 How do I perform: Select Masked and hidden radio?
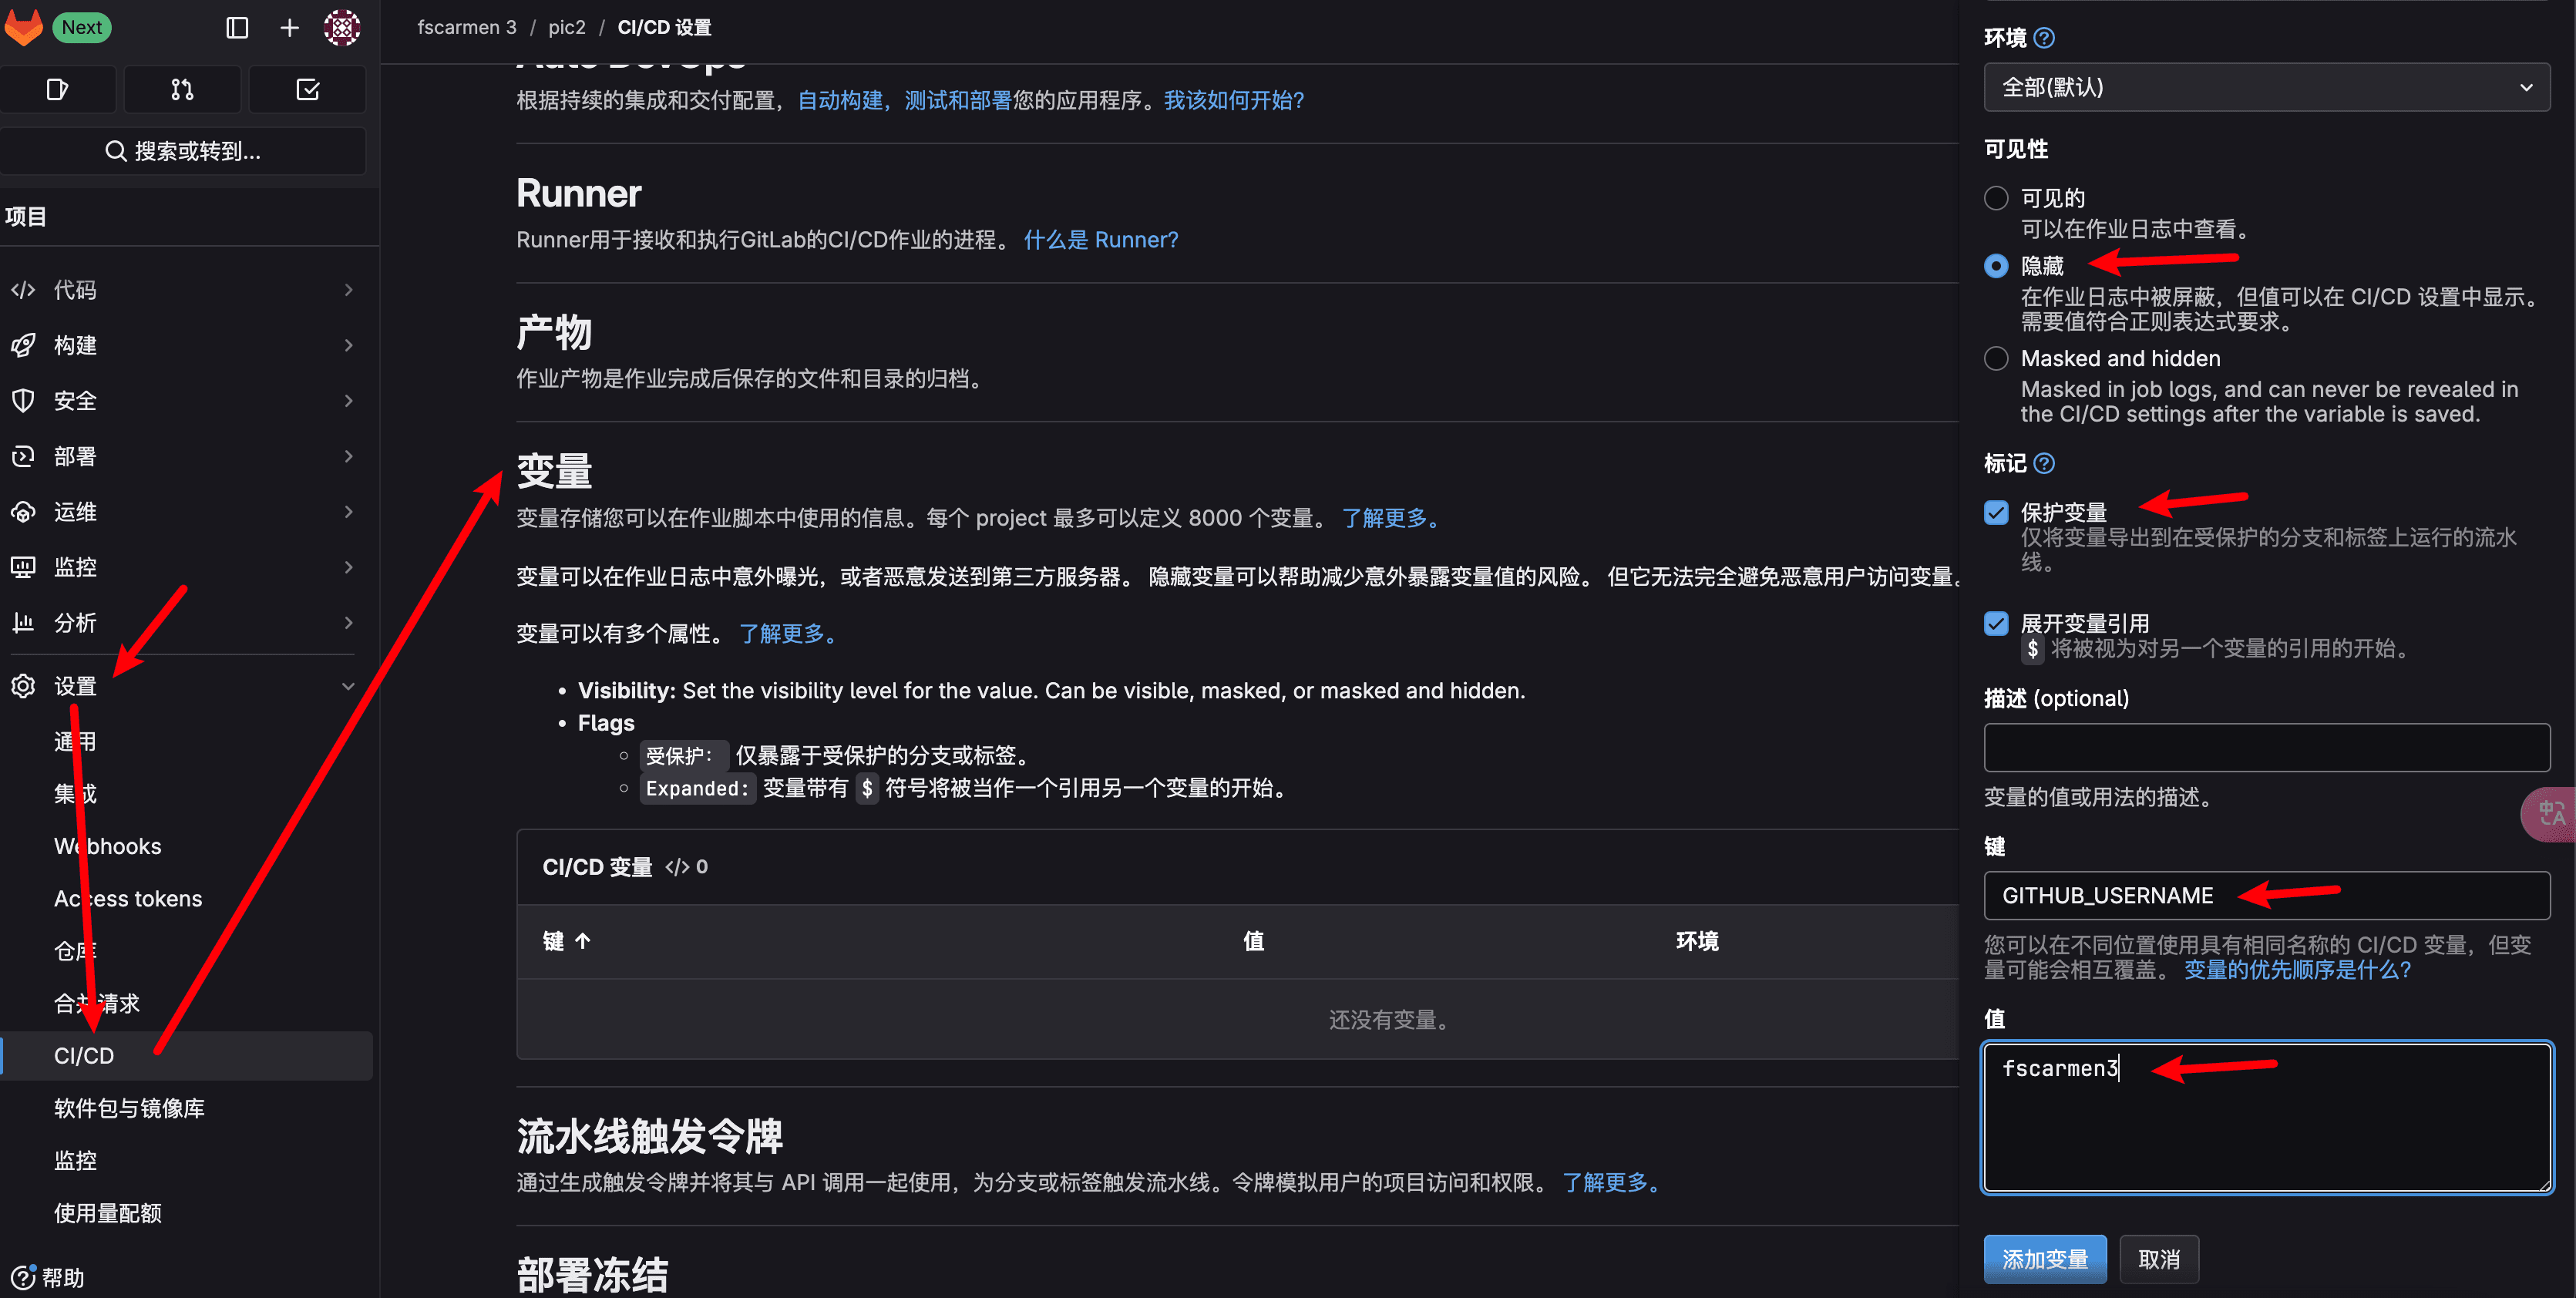pos(1996,358)
